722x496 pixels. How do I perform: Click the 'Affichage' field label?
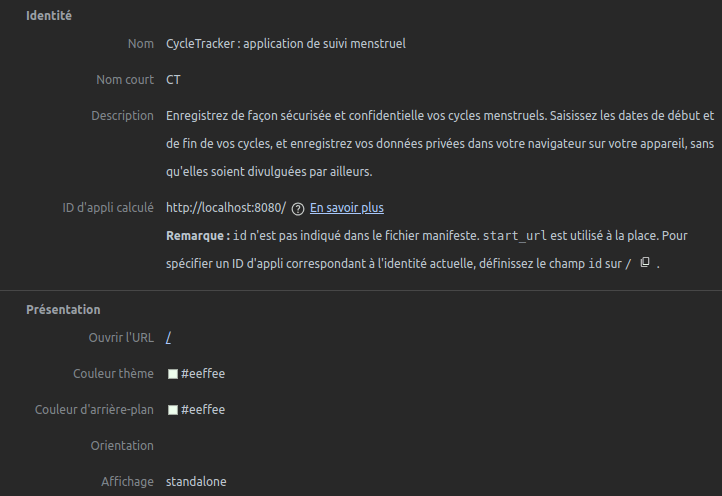point(127,482)
